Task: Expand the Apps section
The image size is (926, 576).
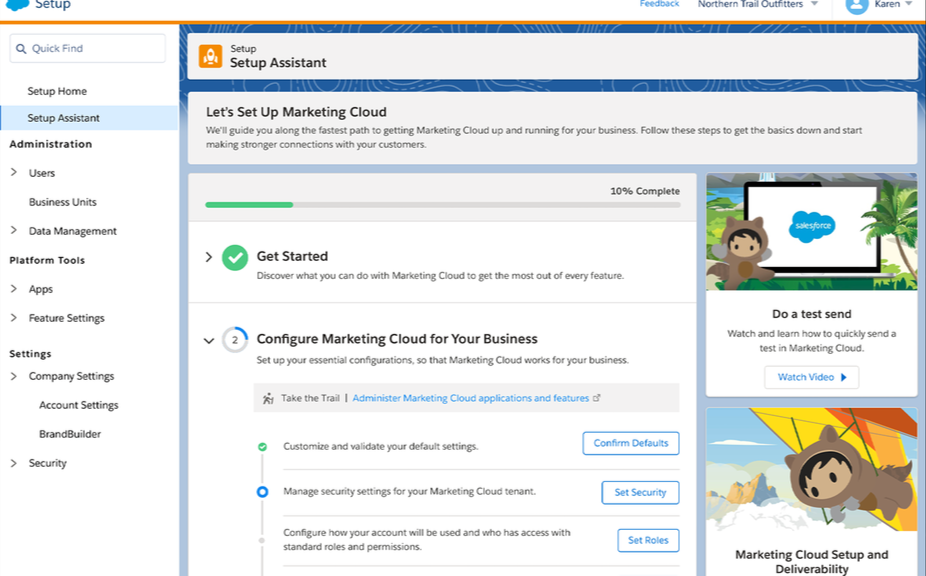Action: coord(14,288)
